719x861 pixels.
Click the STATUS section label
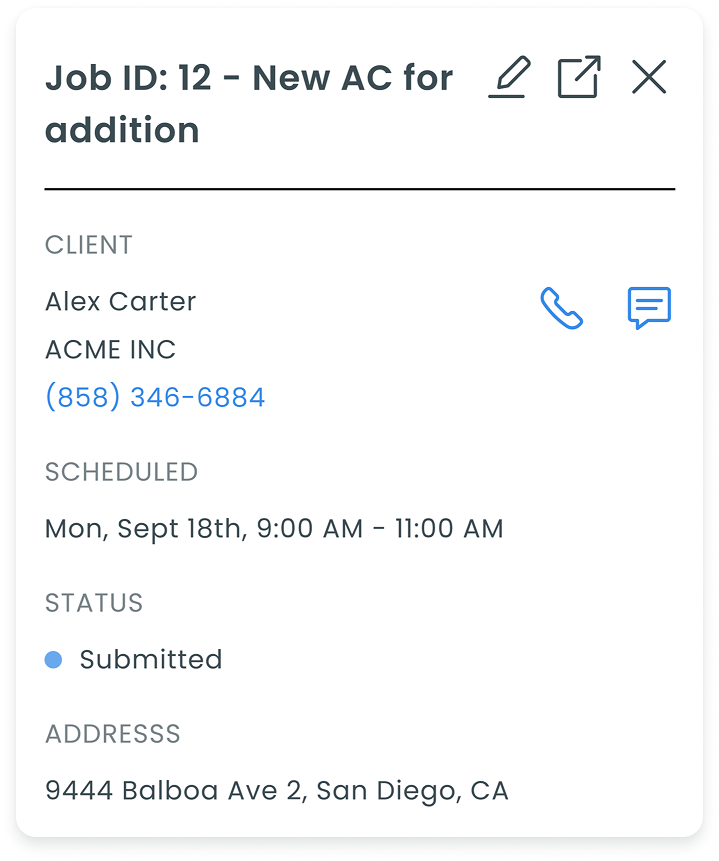tap(94, 603)
